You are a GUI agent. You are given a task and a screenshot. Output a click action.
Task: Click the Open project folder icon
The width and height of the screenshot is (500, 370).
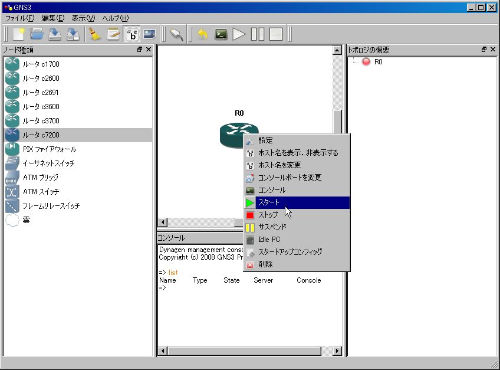pyautogui.click(x=37, y=34)
